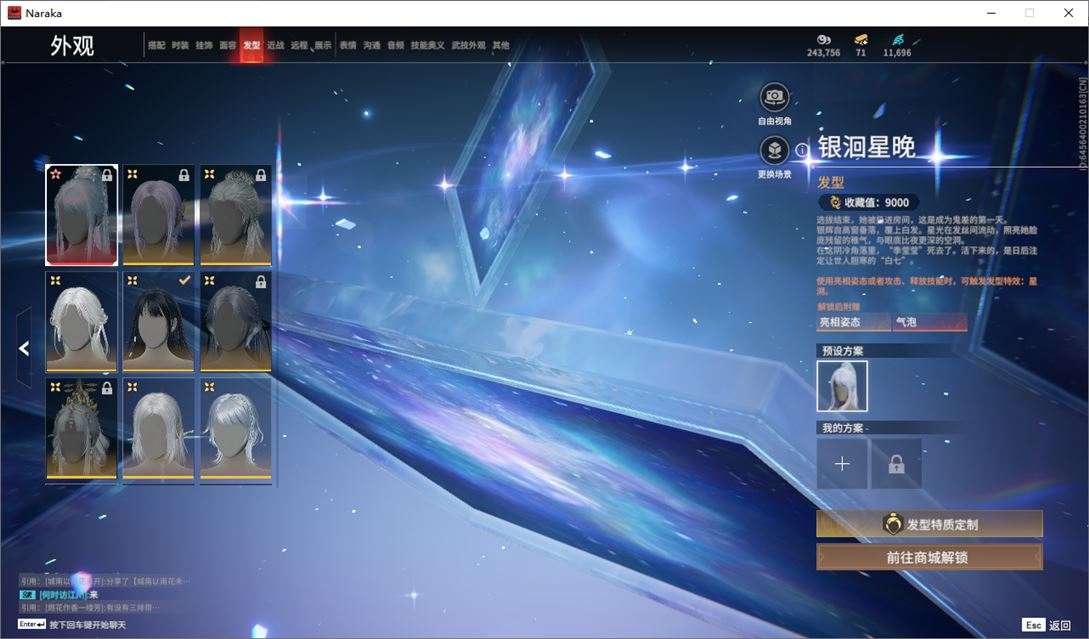The width and height of the screenshot is (1089, 639).
Task: Click the 发型特质定制 button
Action: click(929, 524)
